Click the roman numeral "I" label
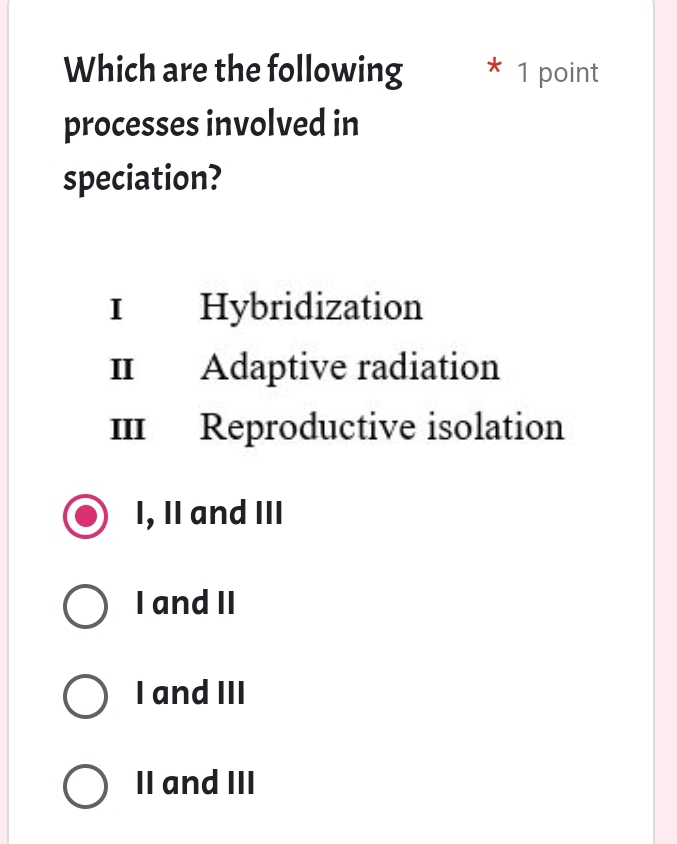 click(113, 309)
